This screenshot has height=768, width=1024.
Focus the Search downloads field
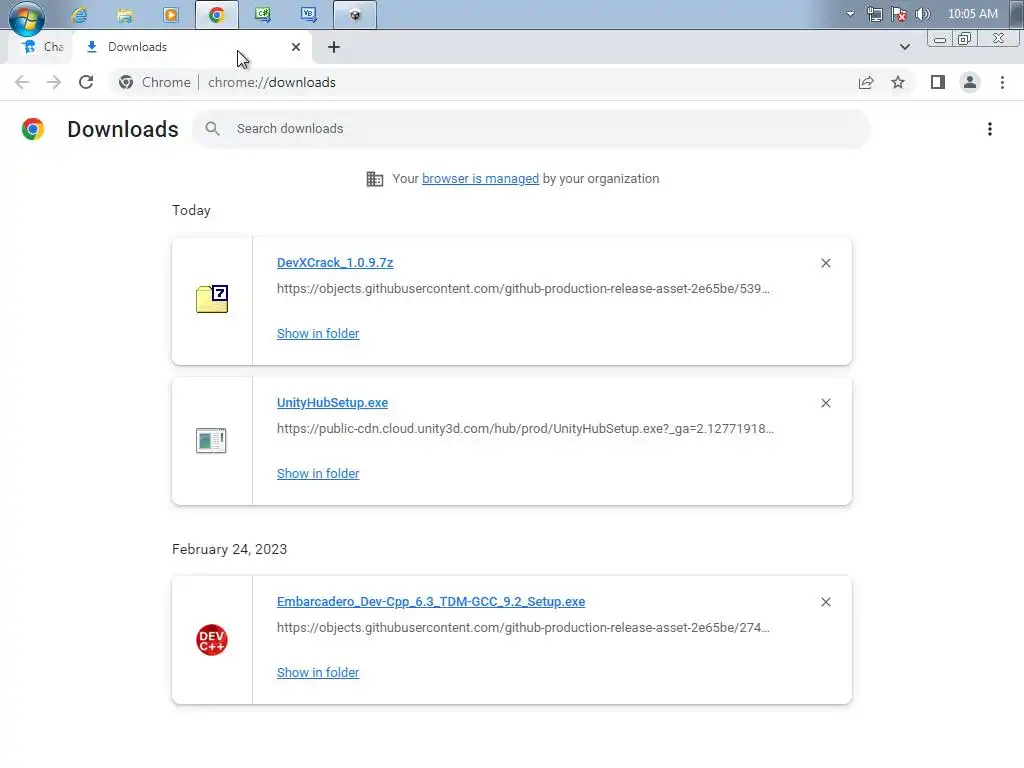point(531,129)
